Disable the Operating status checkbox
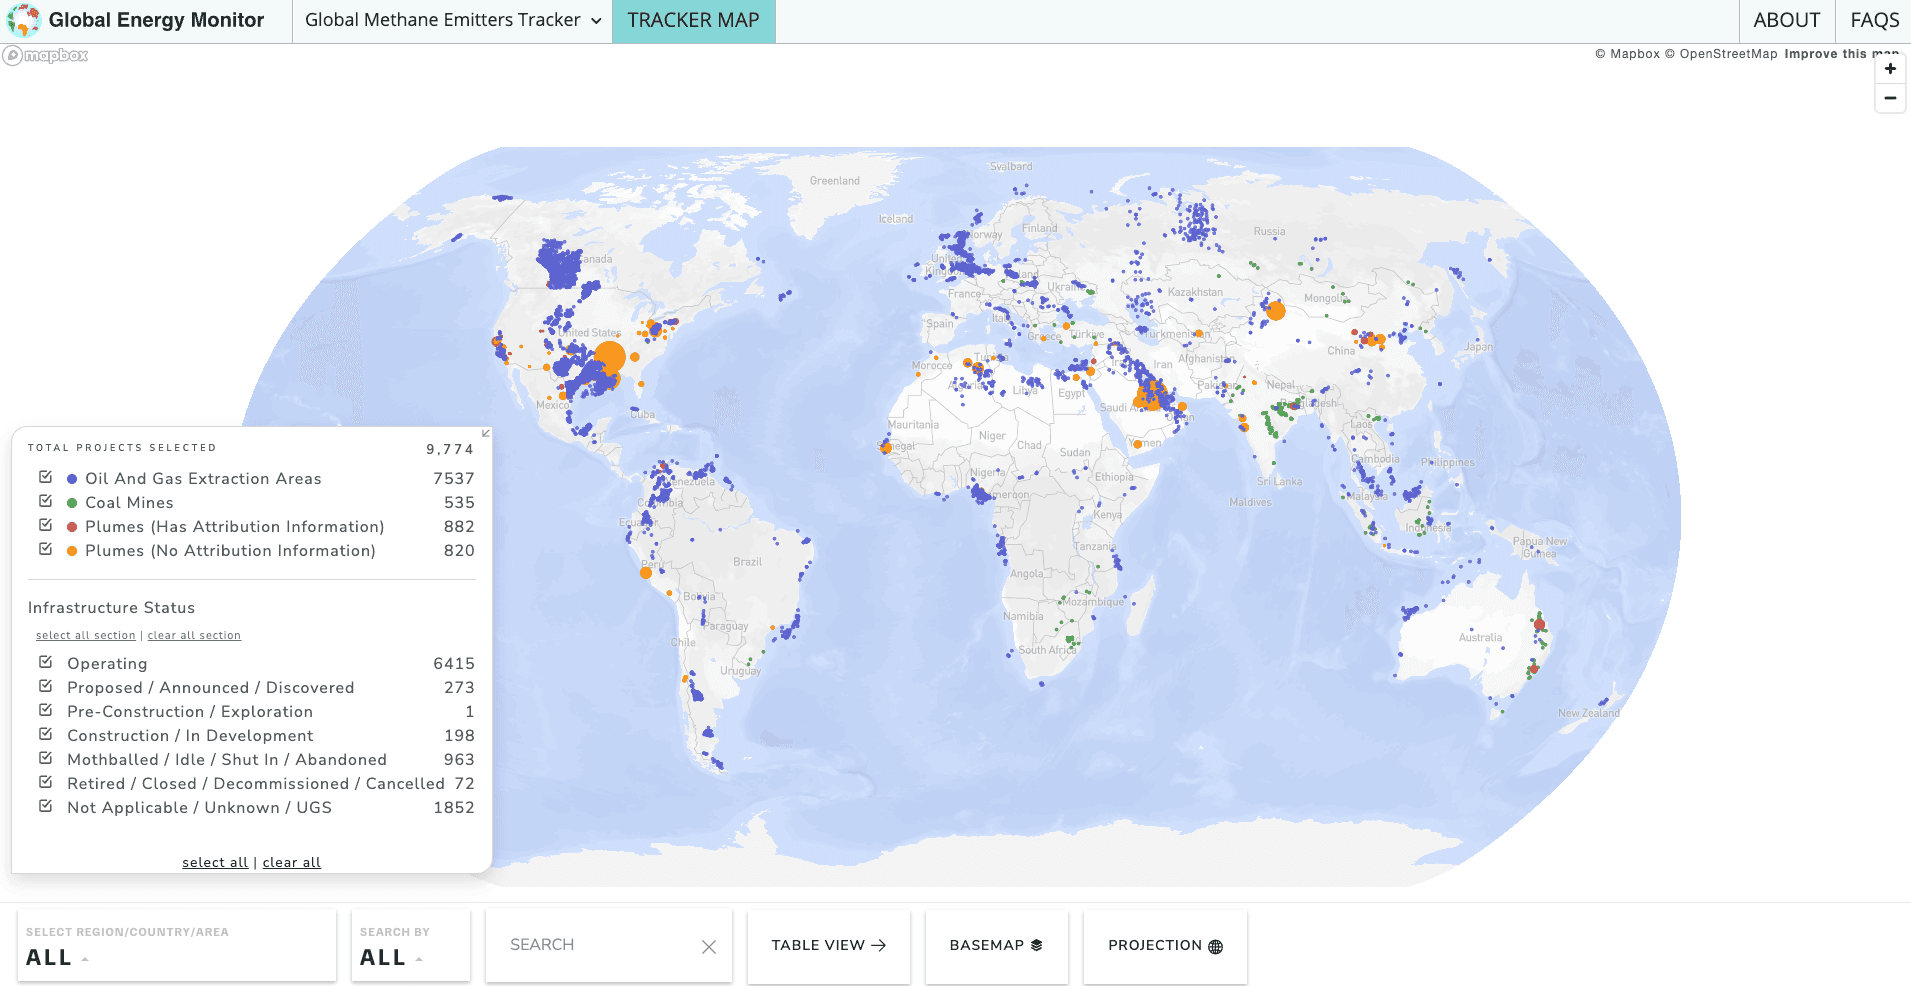Screen dimensions: 1911x986 coord(45,663)
